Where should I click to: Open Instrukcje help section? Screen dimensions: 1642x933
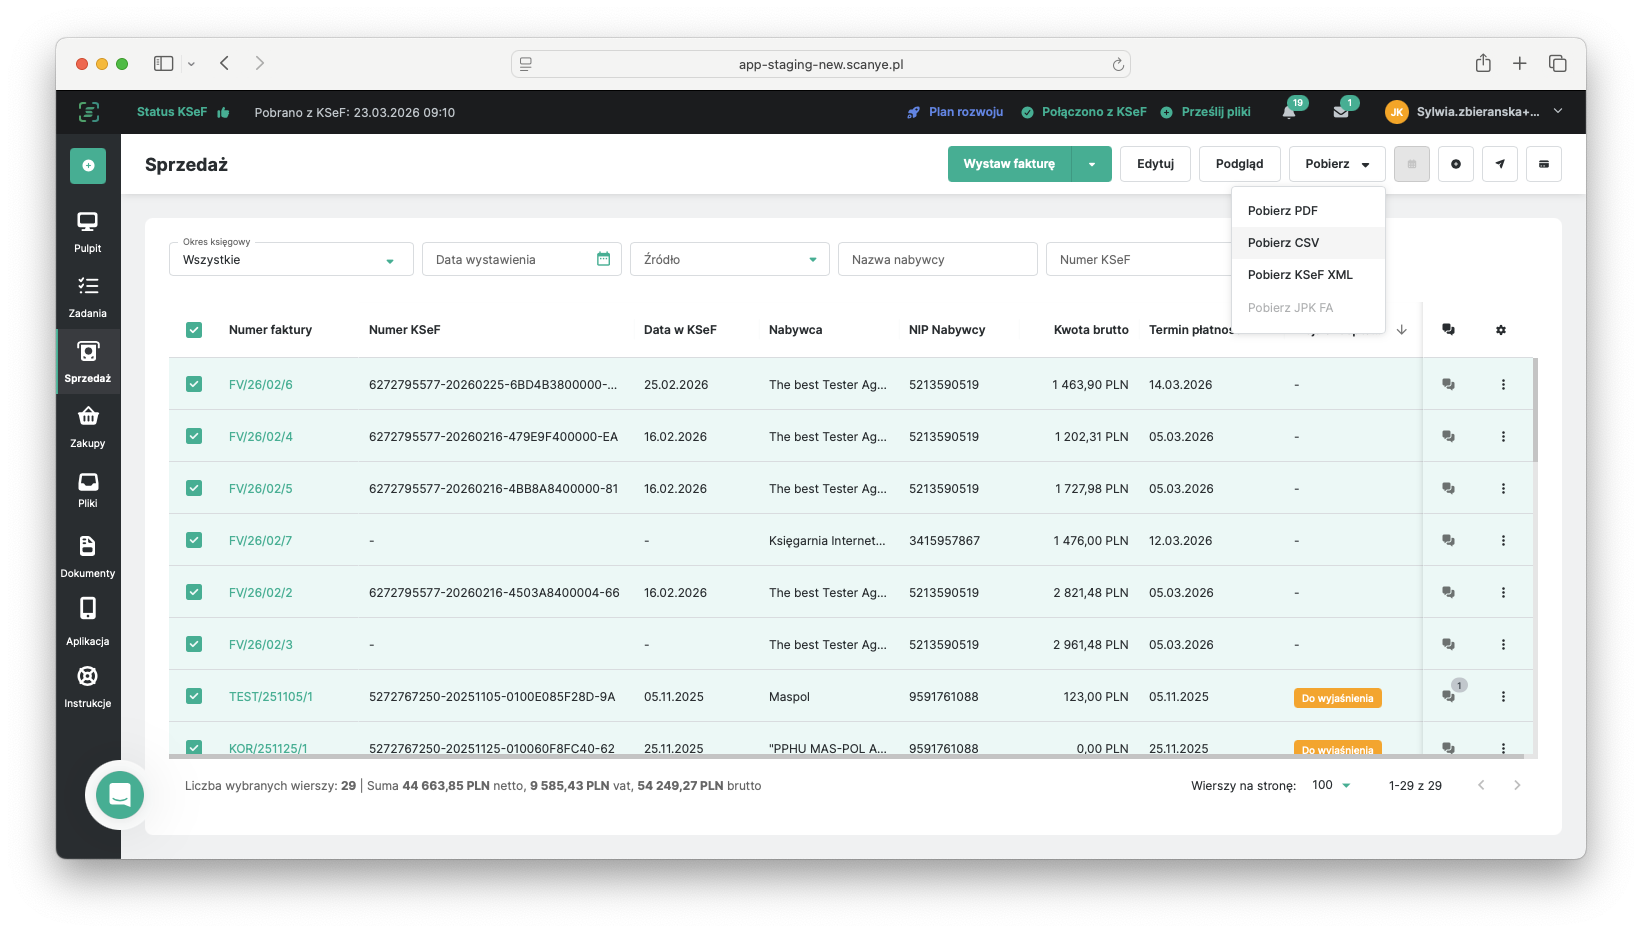[88, 686]
